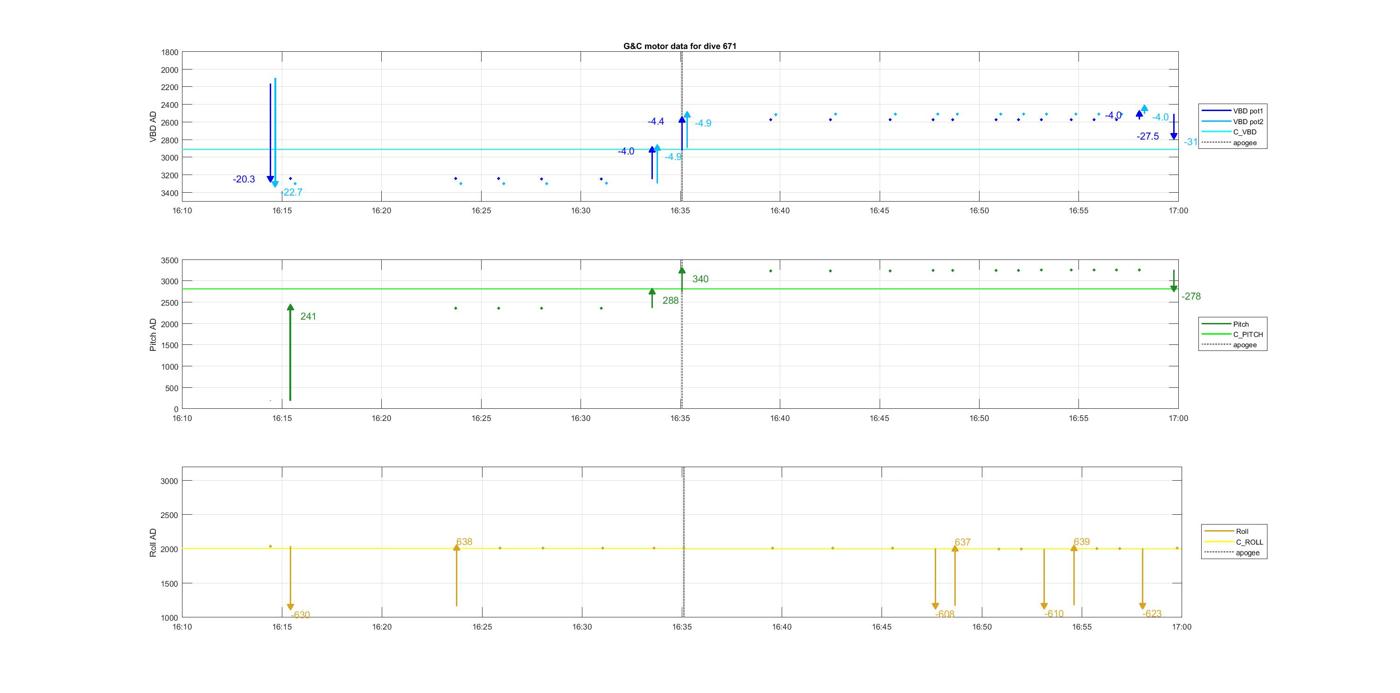Click the '1800' y-tick on VBD plot
1400x693 pixels.
click(x=169, y=52)
